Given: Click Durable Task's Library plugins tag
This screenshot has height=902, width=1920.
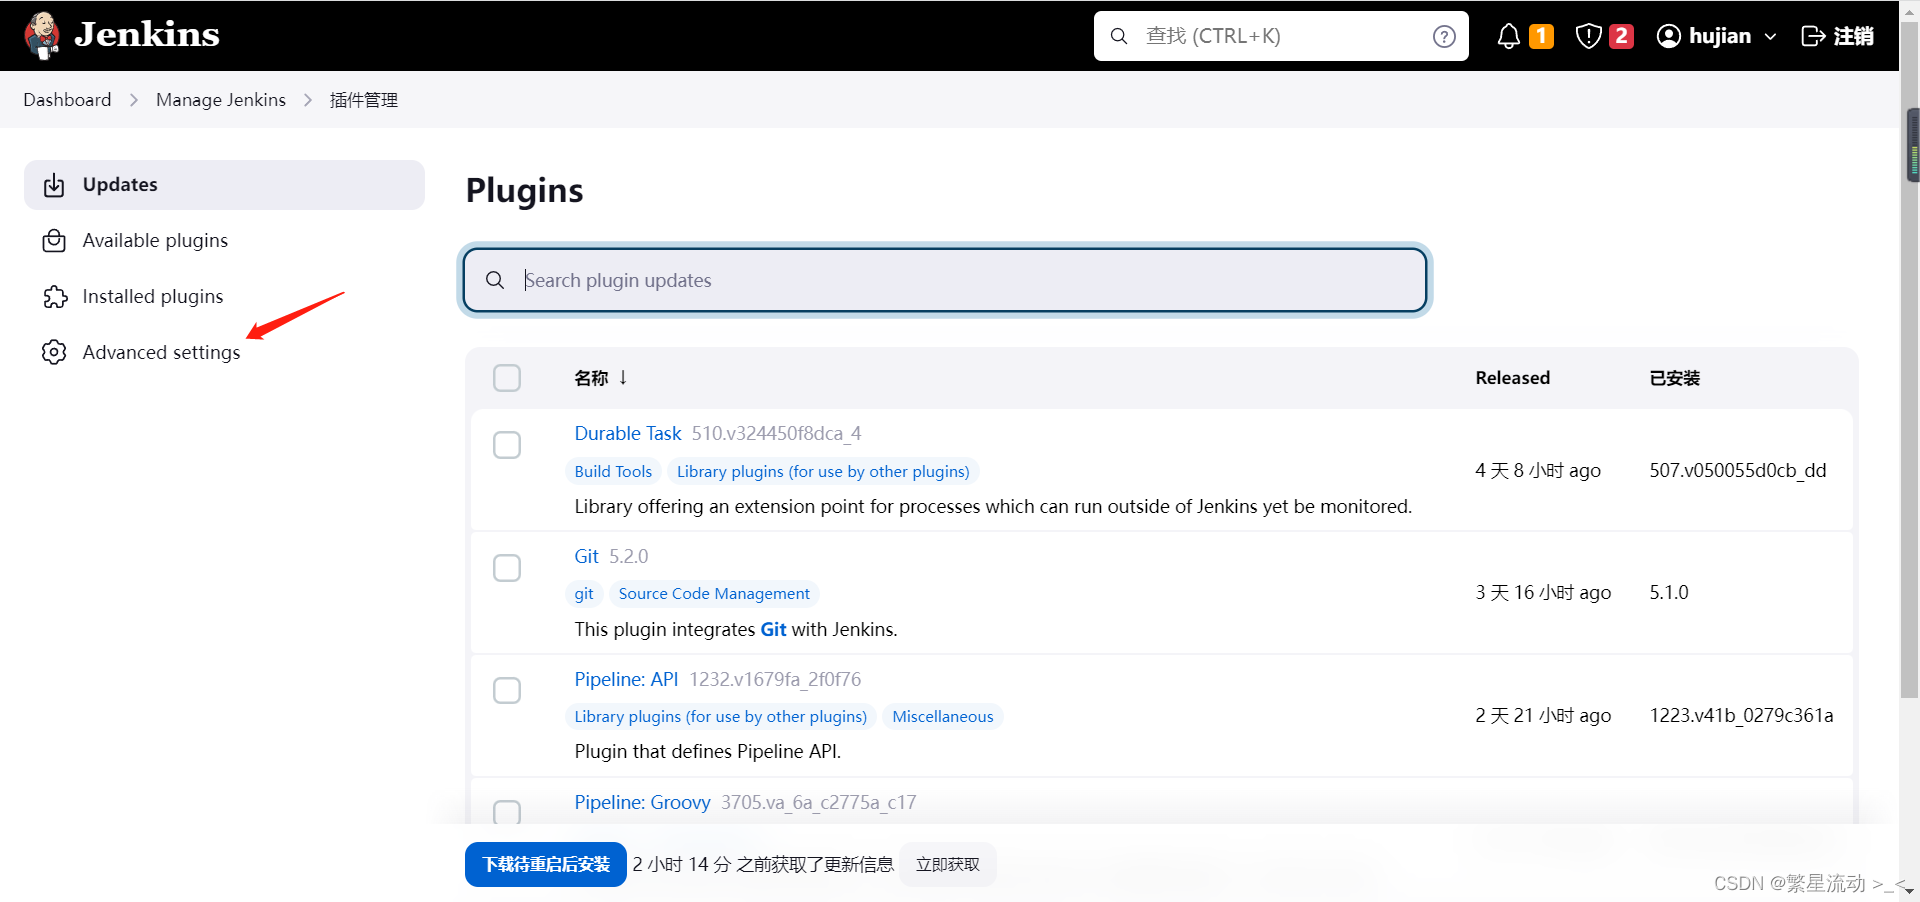Looking at the screenshot, I should coord(823,471).
